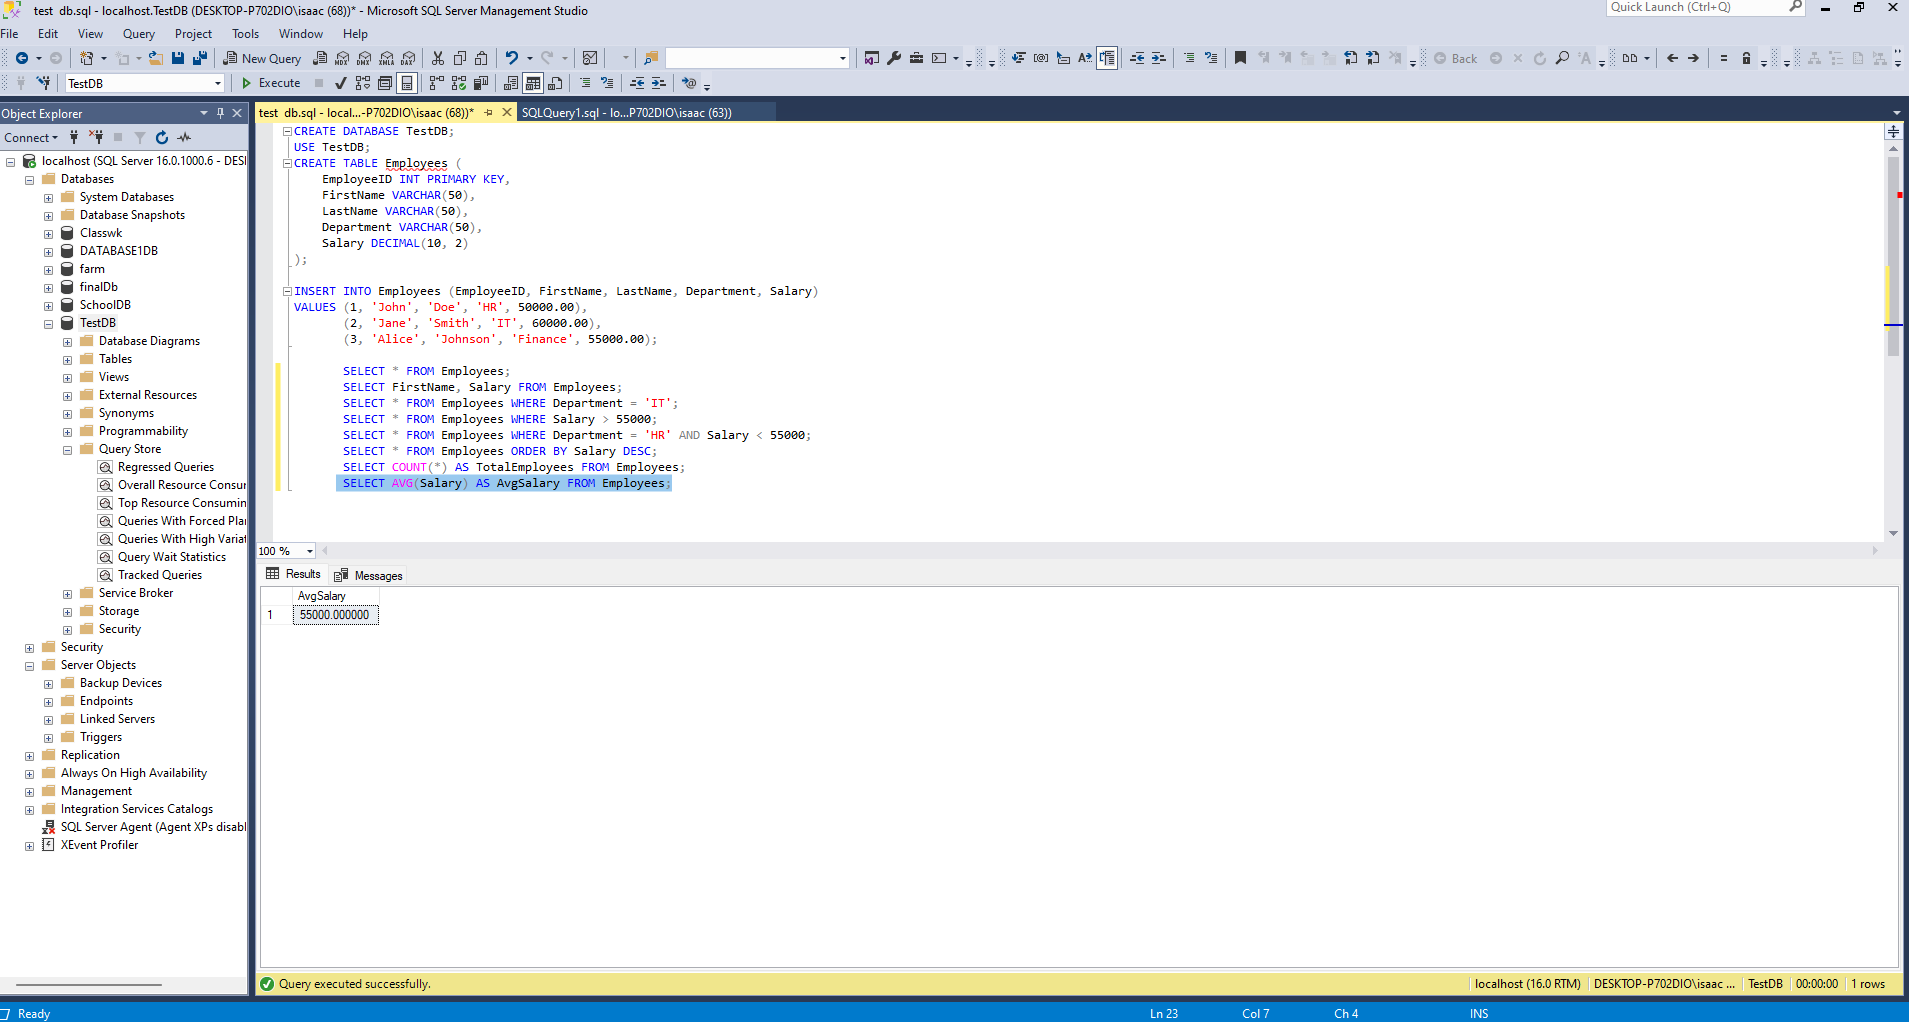
Task: Open the Query menu
Action: 138,33
